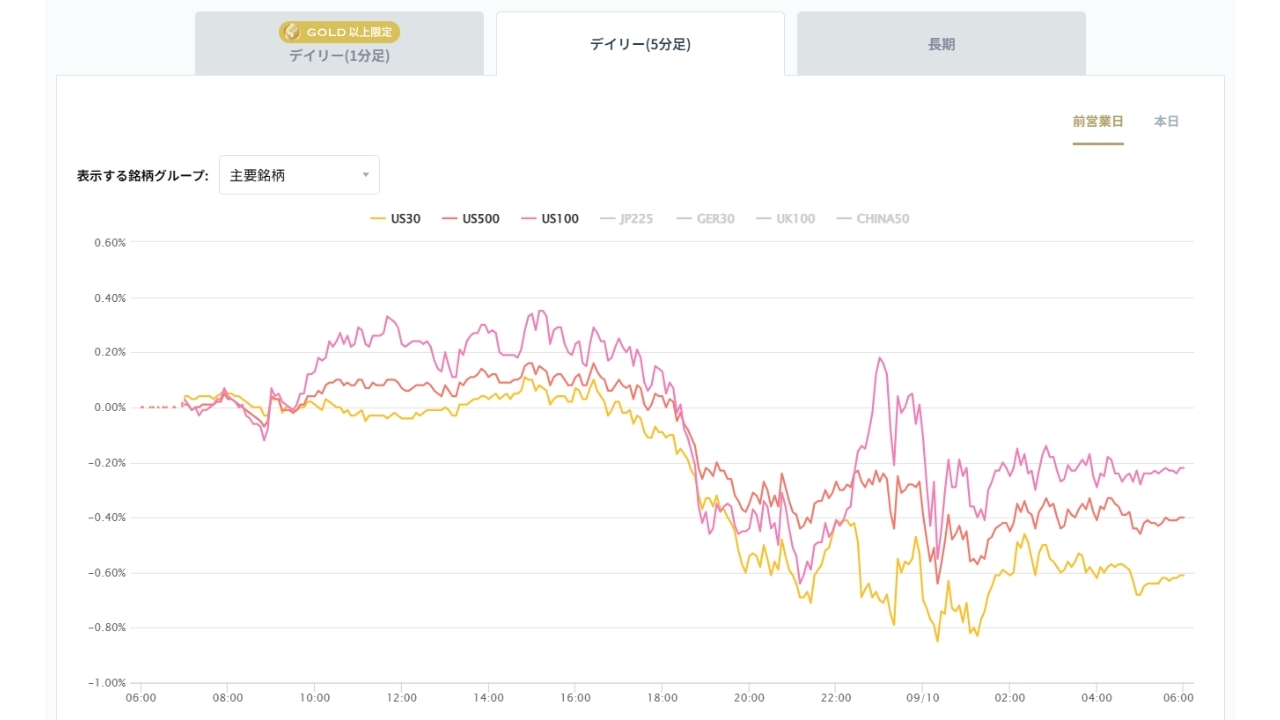Viewport: 1280px width, 720px height.
Task: Toggle US30 series visibility in legend
Action: click(x=396, y=219)
